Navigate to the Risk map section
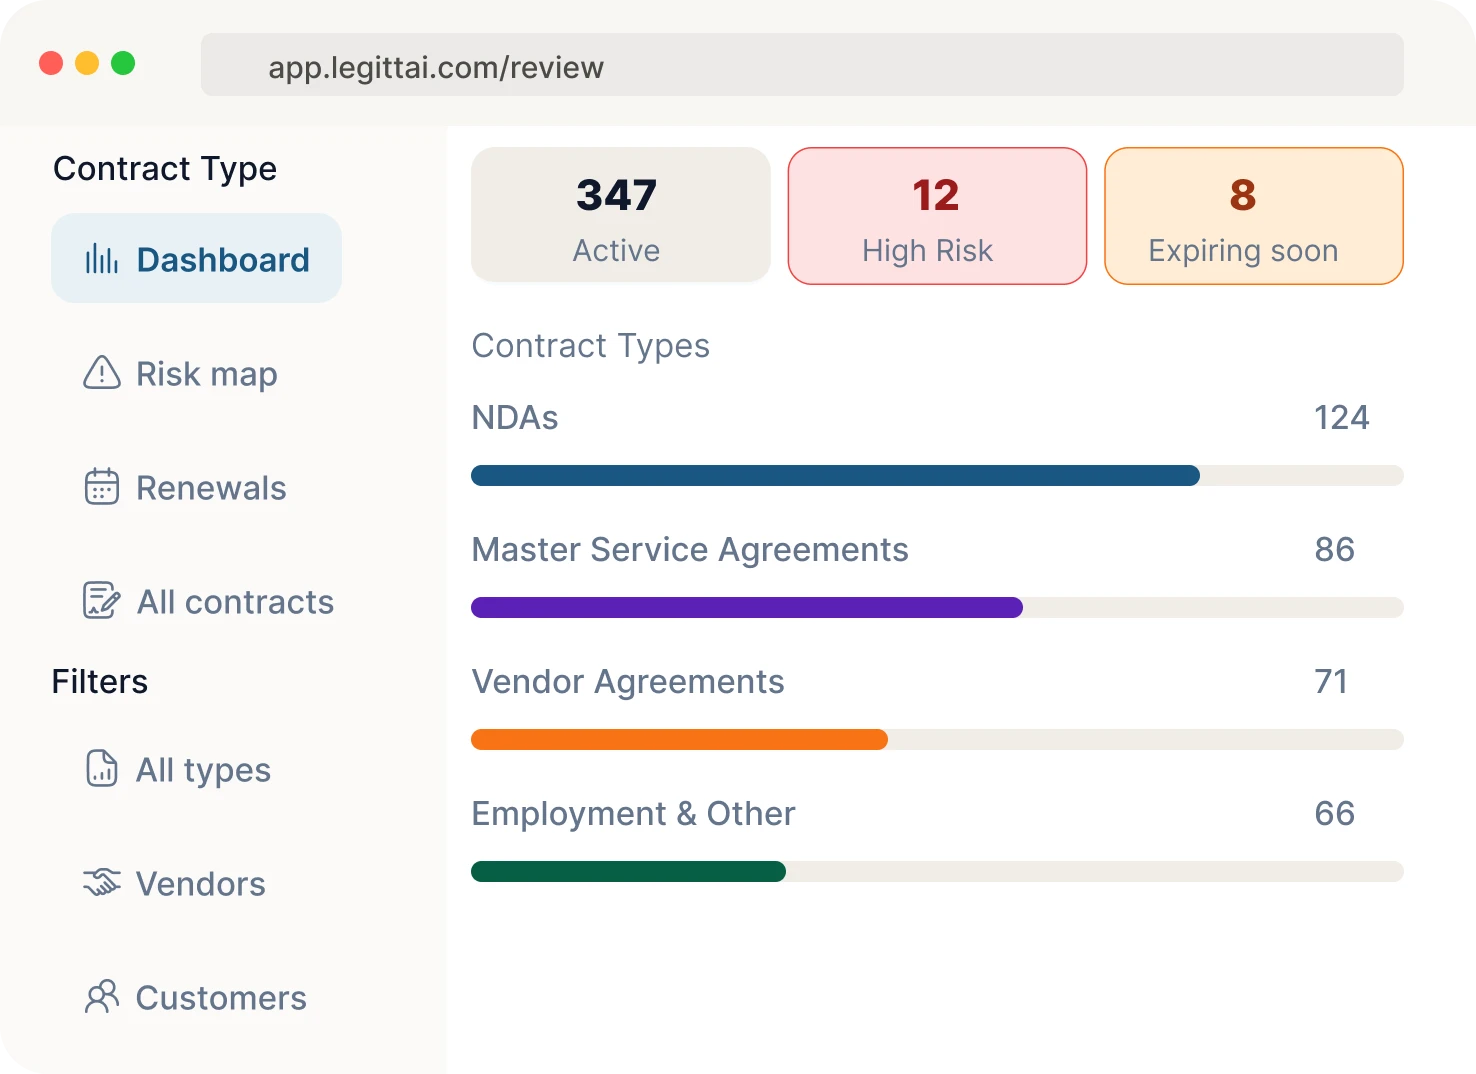The height and width of the screenshot is (1074, 1476). pyautogui.click(x=206, y=373)
